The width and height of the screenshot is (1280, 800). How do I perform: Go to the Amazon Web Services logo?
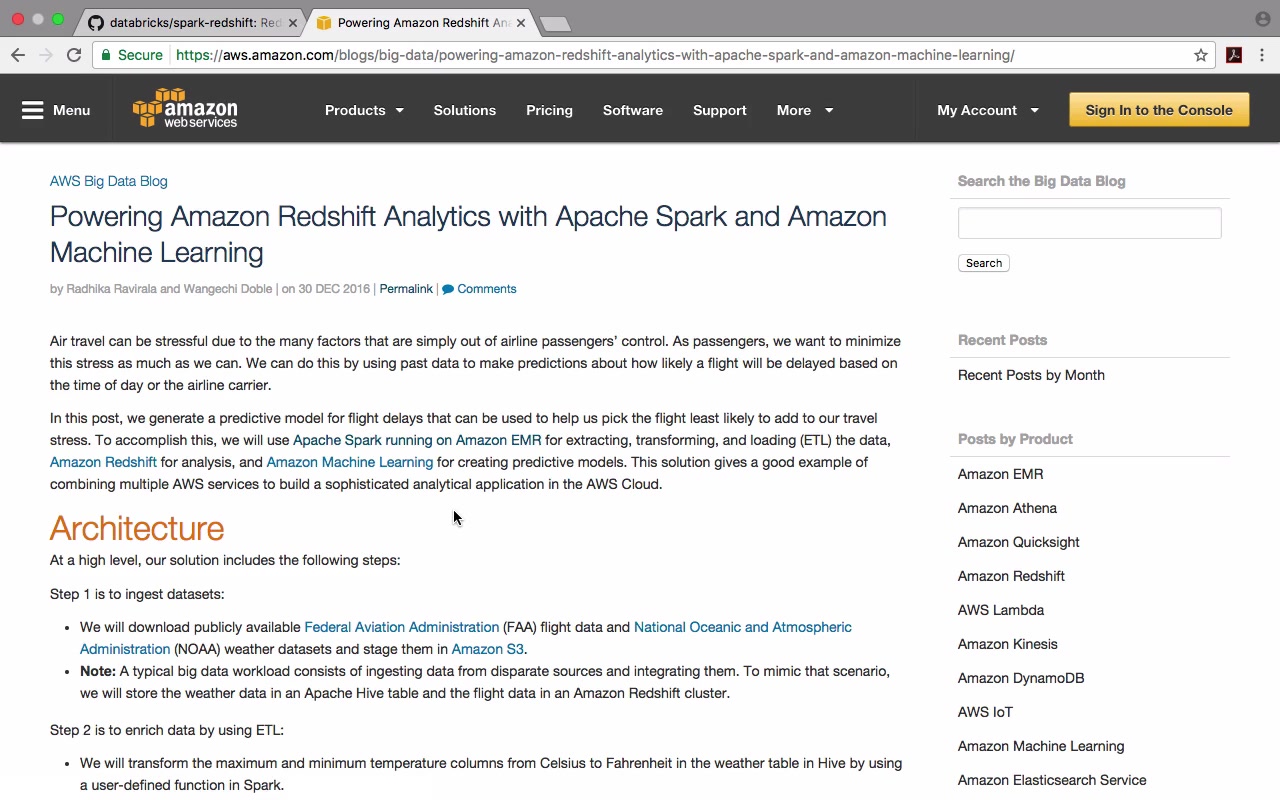185,109
